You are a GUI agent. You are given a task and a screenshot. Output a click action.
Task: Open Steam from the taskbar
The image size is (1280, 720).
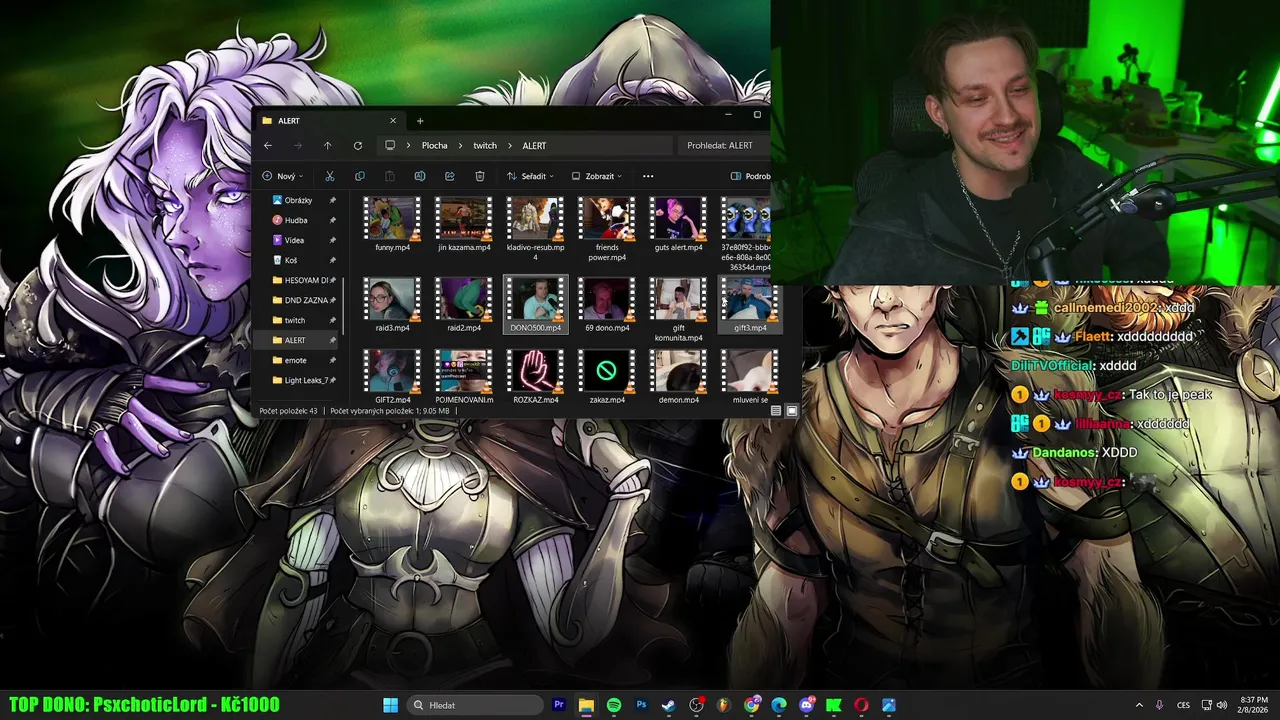tap(668, 705)
